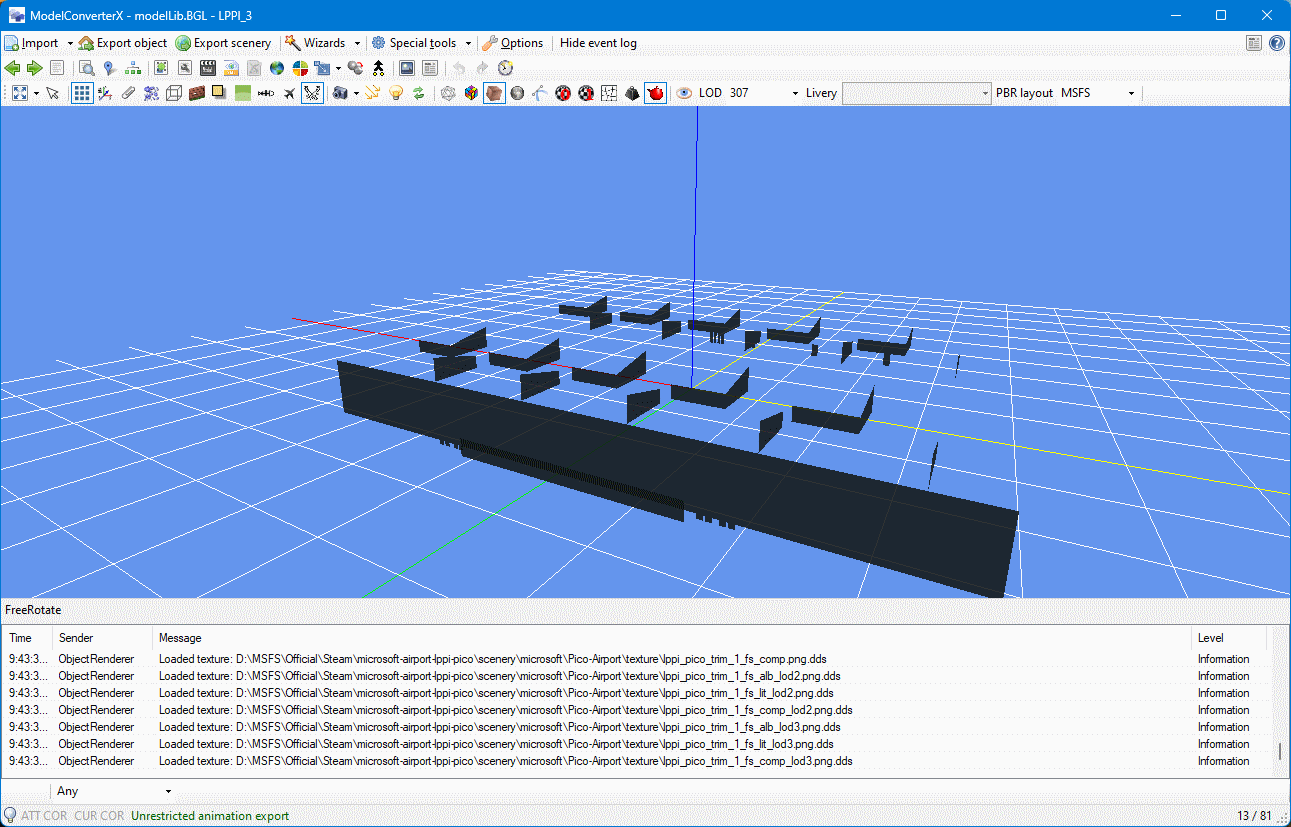
Task: Toggle the grid display icon
Action: point(82,92)
